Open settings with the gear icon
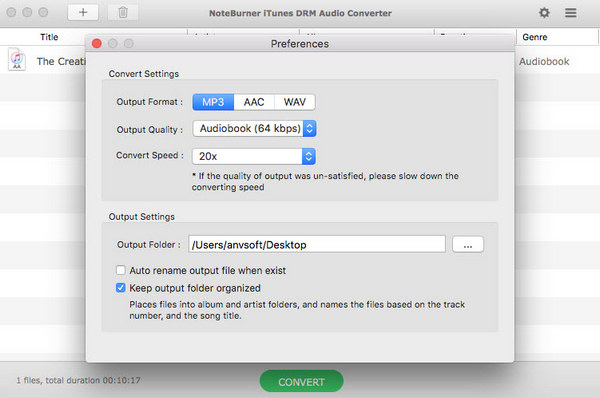The image size is (600, 398). tap(544, 13)
